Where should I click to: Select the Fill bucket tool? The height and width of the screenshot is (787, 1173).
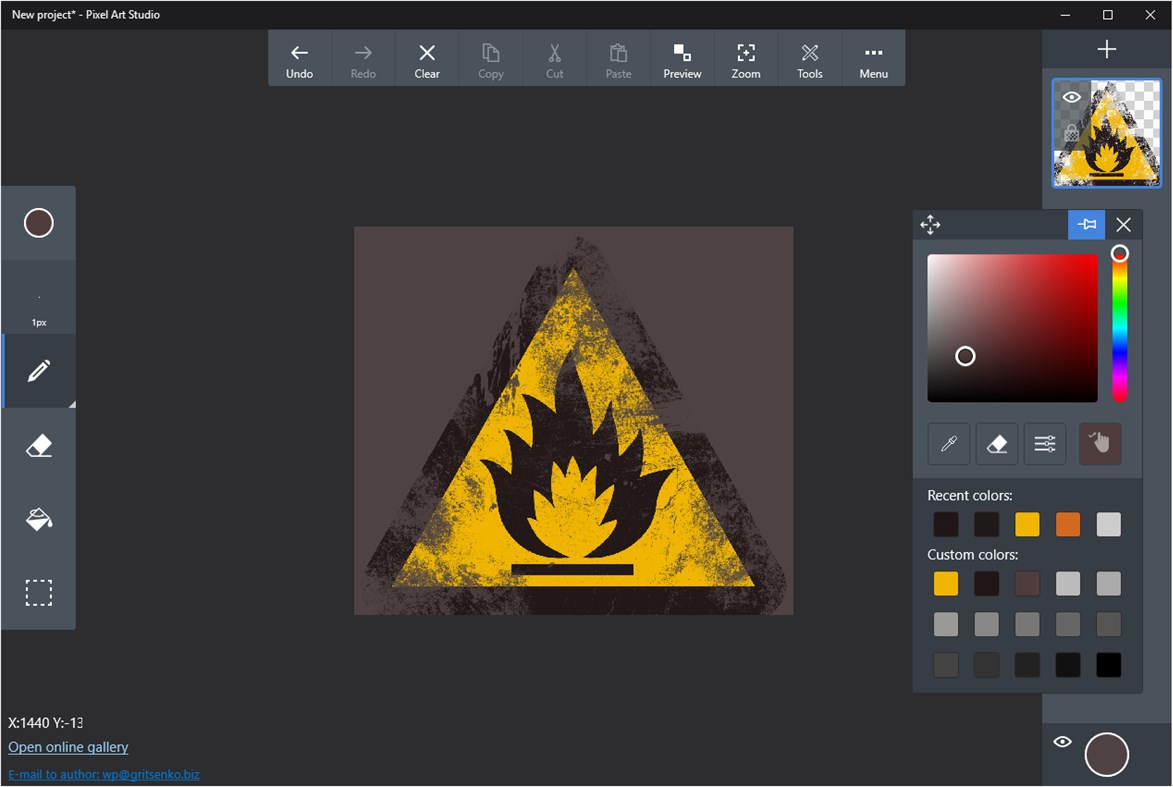coord(38,518)
